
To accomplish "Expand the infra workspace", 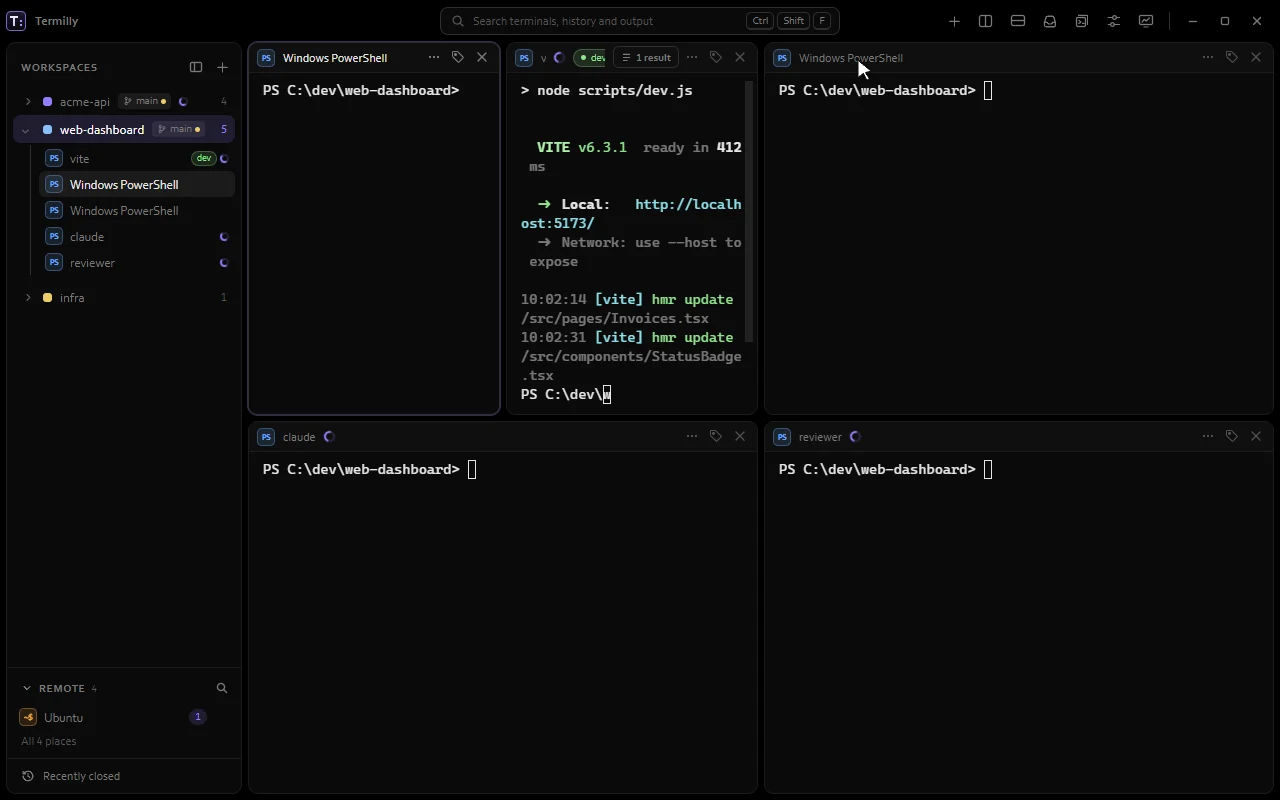I will (x=27, y=298).
